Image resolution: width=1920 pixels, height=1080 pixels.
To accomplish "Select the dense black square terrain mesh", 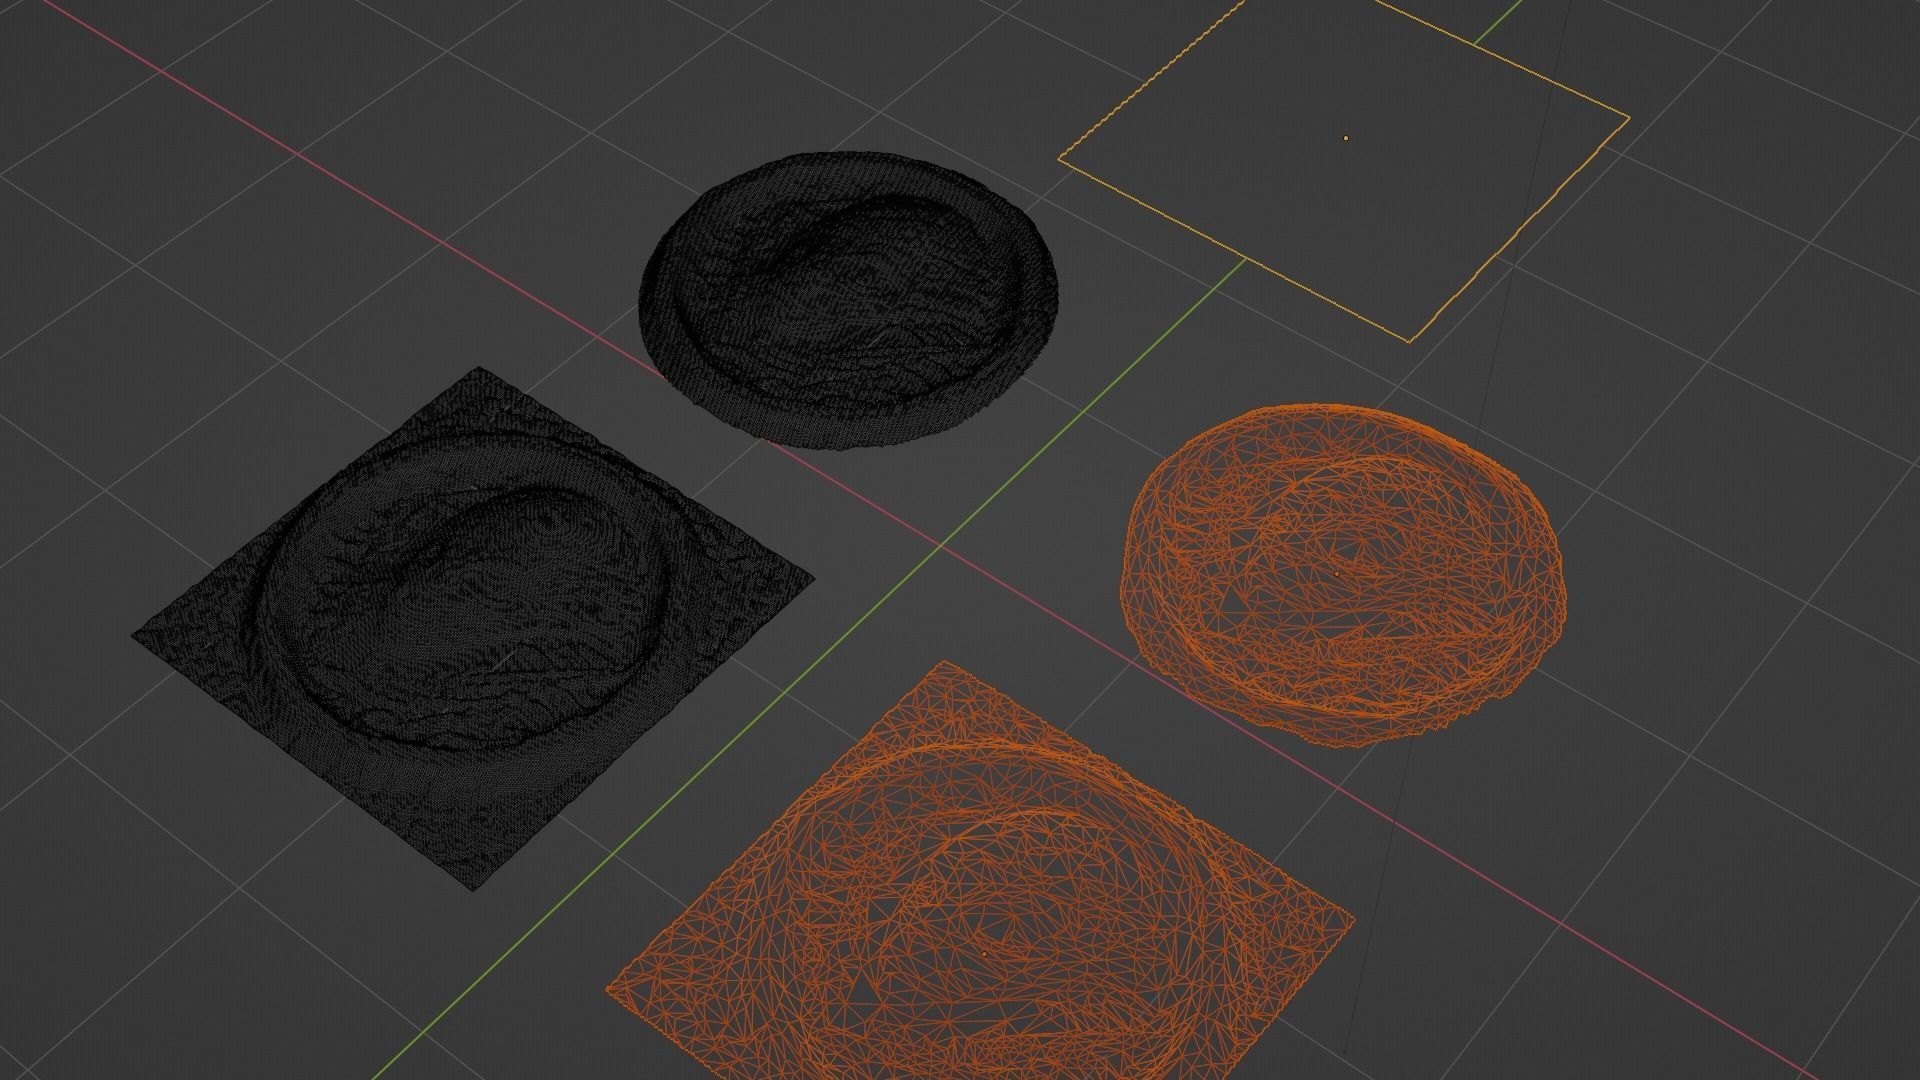I will click(x=473, y=628).
